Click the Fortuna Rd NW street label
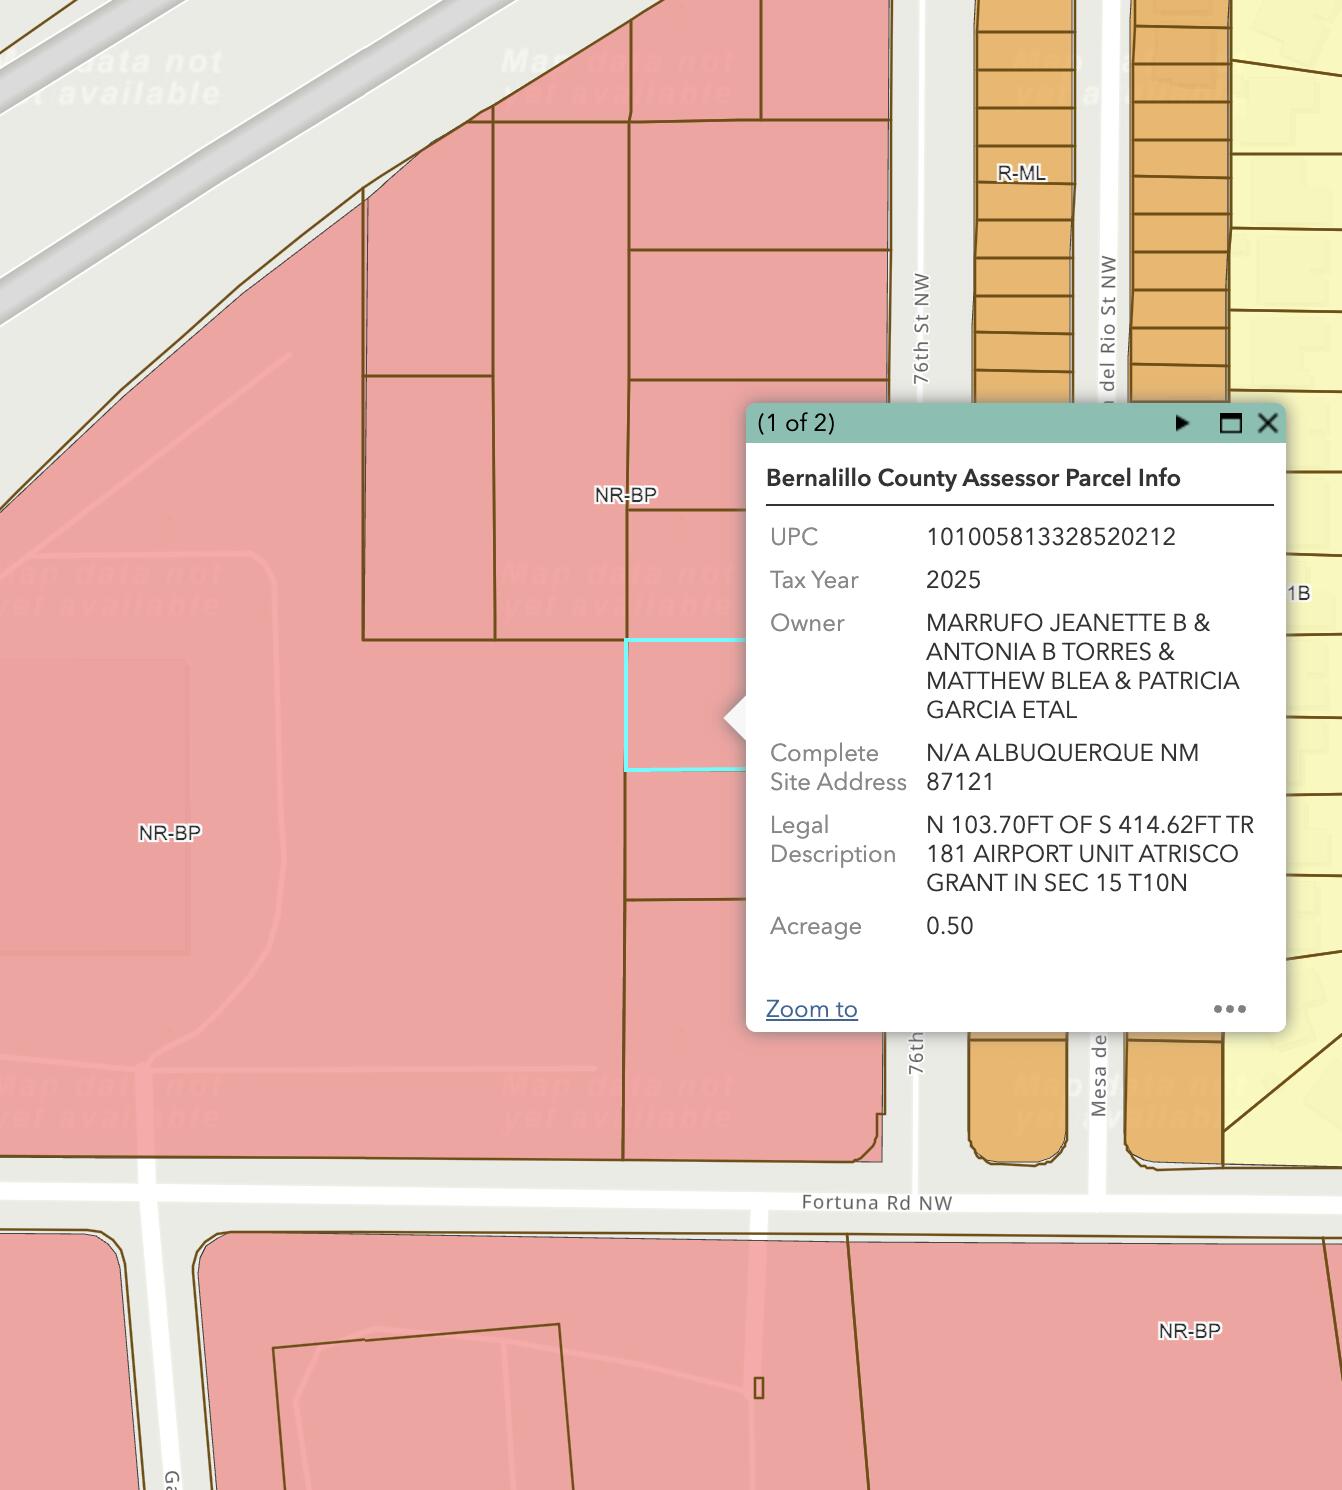The width and height of the screenshot is (1342, 1490). click(x=876, y=1203)
